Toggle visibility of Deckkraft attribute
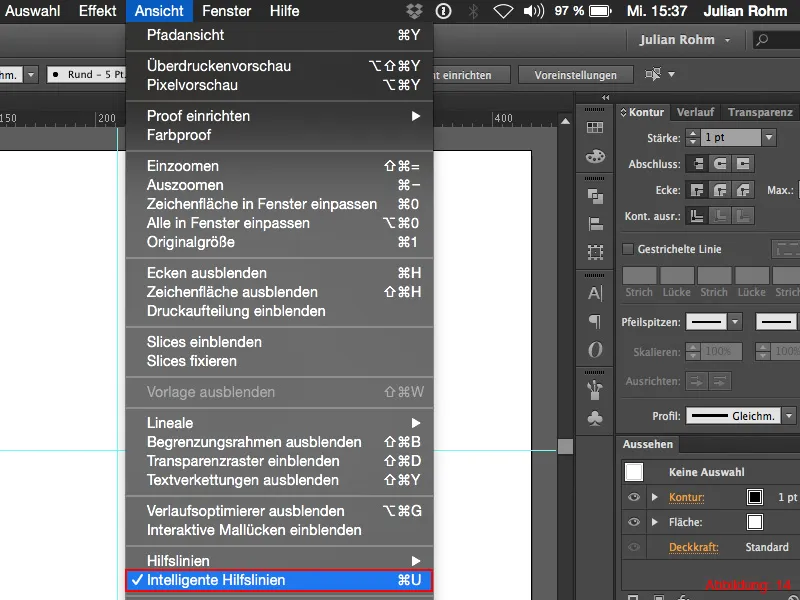Screen dimensions: 800x600 (x=634, y=547)
